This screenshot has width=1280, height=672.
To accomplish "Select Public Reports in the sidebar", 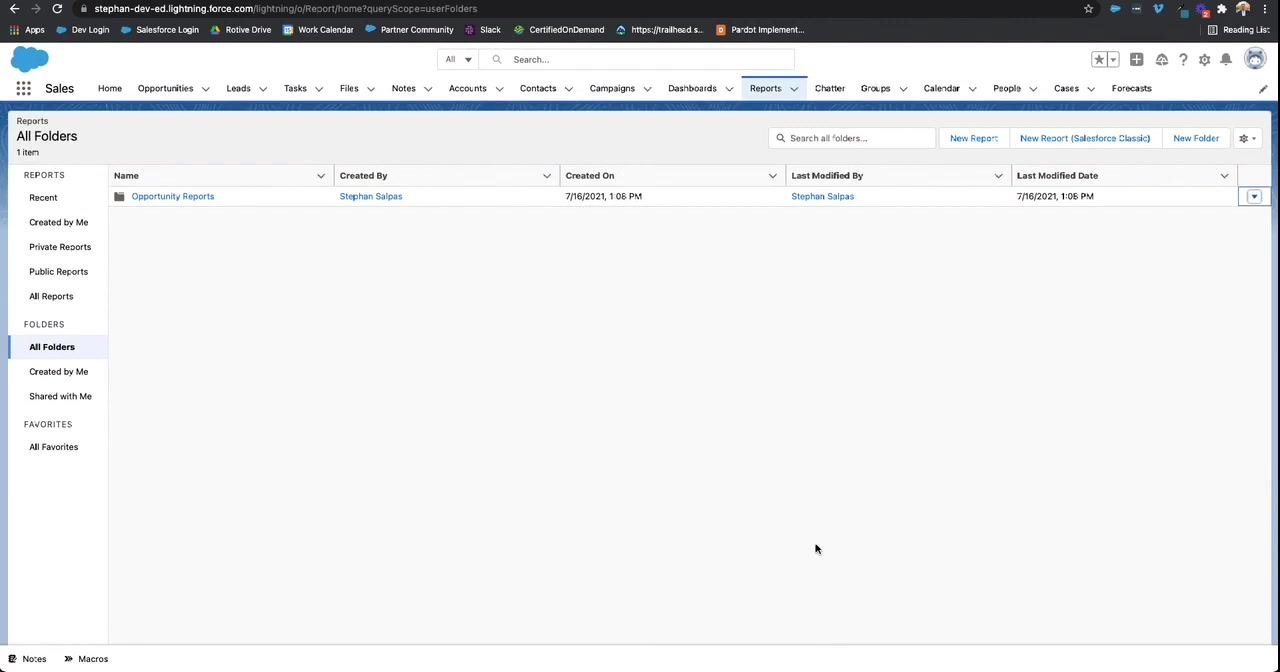I will point(58,272).
